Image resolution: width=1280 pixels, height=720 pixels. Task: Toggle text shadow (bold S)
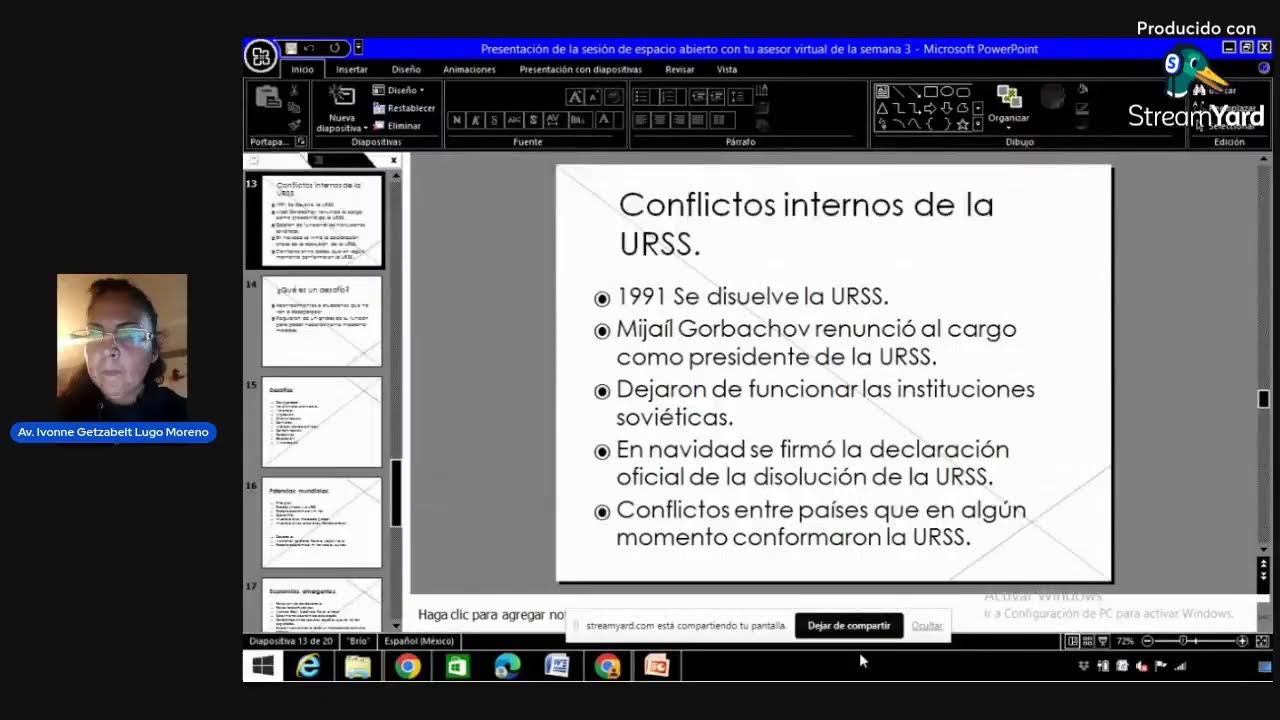(x=533, y=120)
